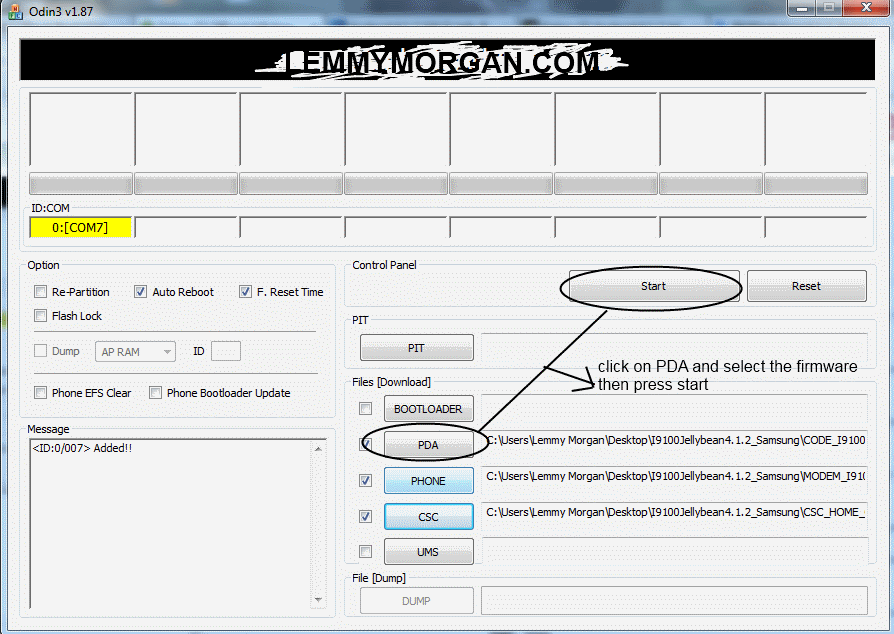Image resolution: width=894 pixels, height=634 pixels.
Task: Click Message box scrollbar down arrow
Action: [319, 600]
